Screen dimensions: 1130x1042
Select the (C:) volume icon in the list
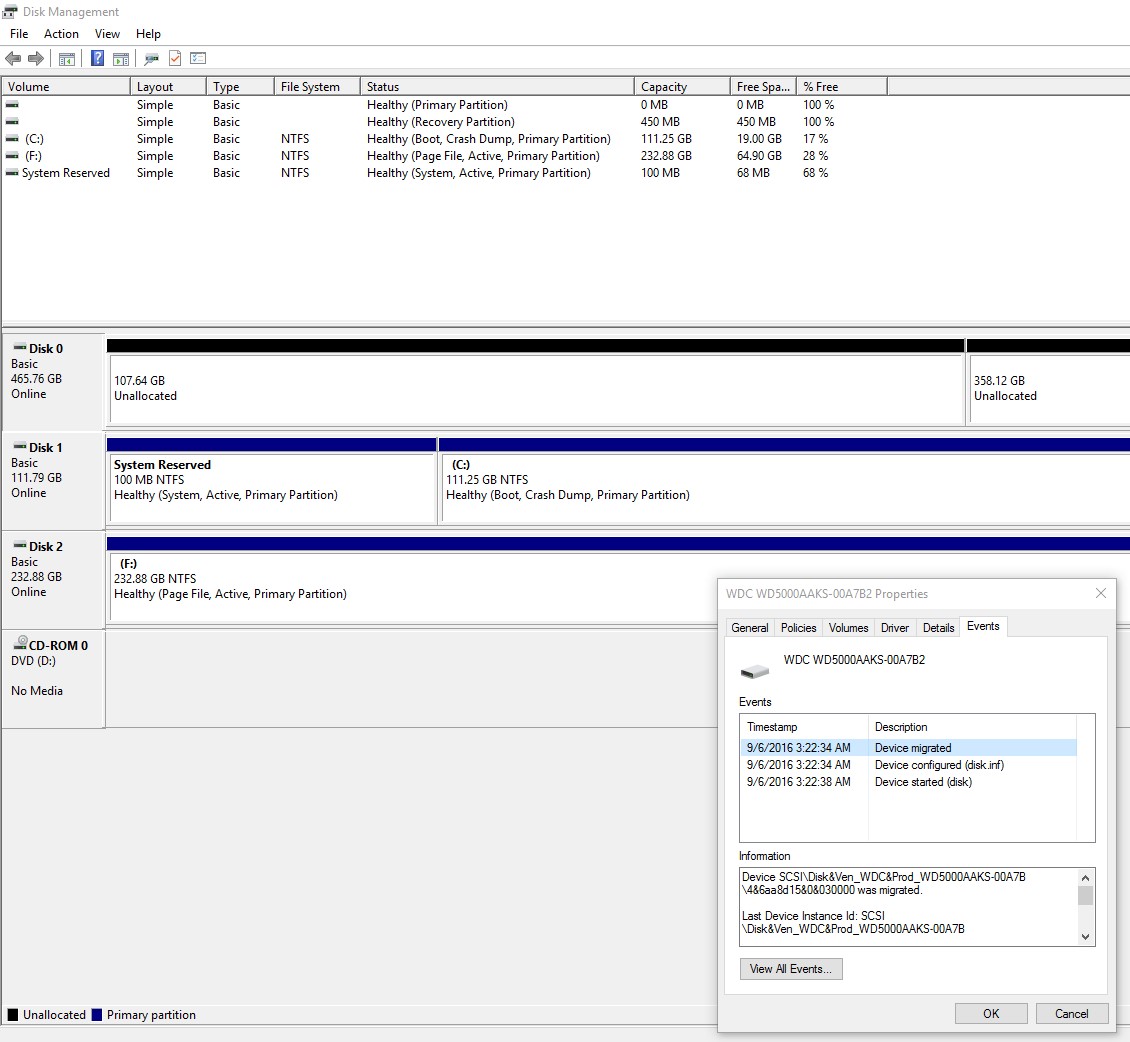point(10,138)
